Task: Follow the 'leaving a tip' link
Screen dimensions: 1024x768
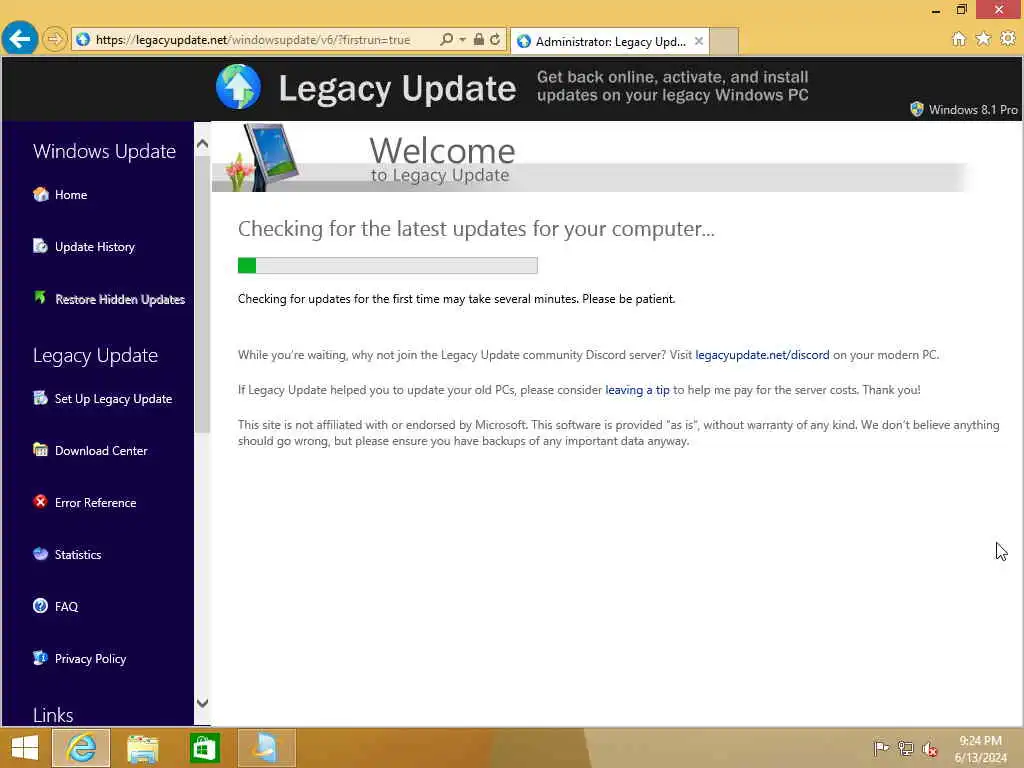Action: [637, 390]
